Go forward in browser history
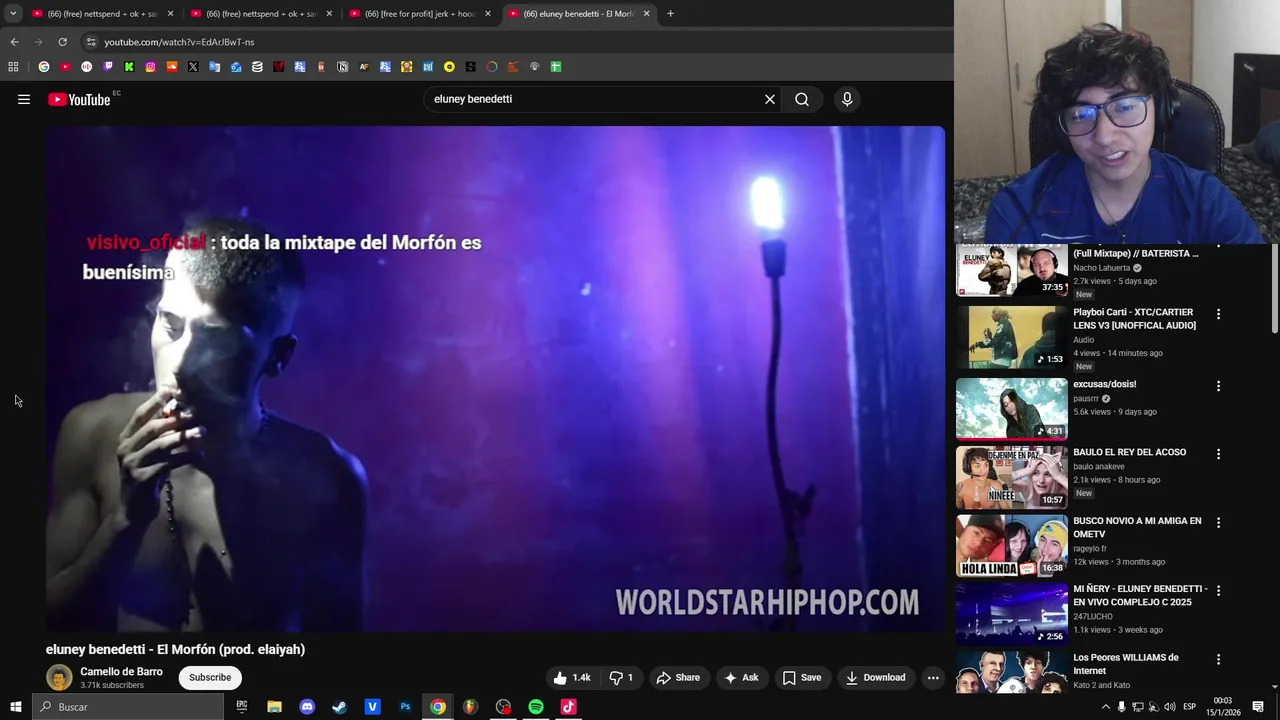This screenshot has height=720, width=1280. pos(38,42)
